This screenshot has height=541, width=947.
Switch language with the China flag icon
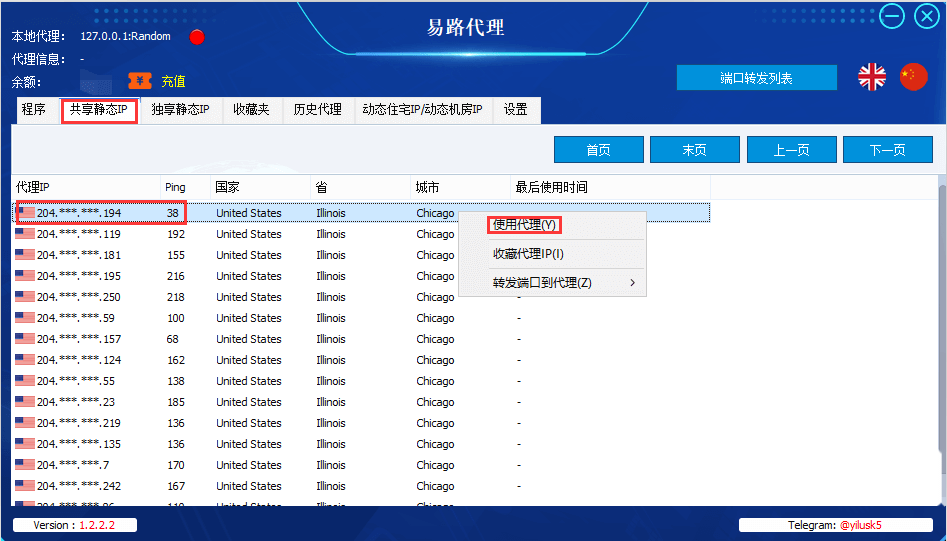(913, 77)
